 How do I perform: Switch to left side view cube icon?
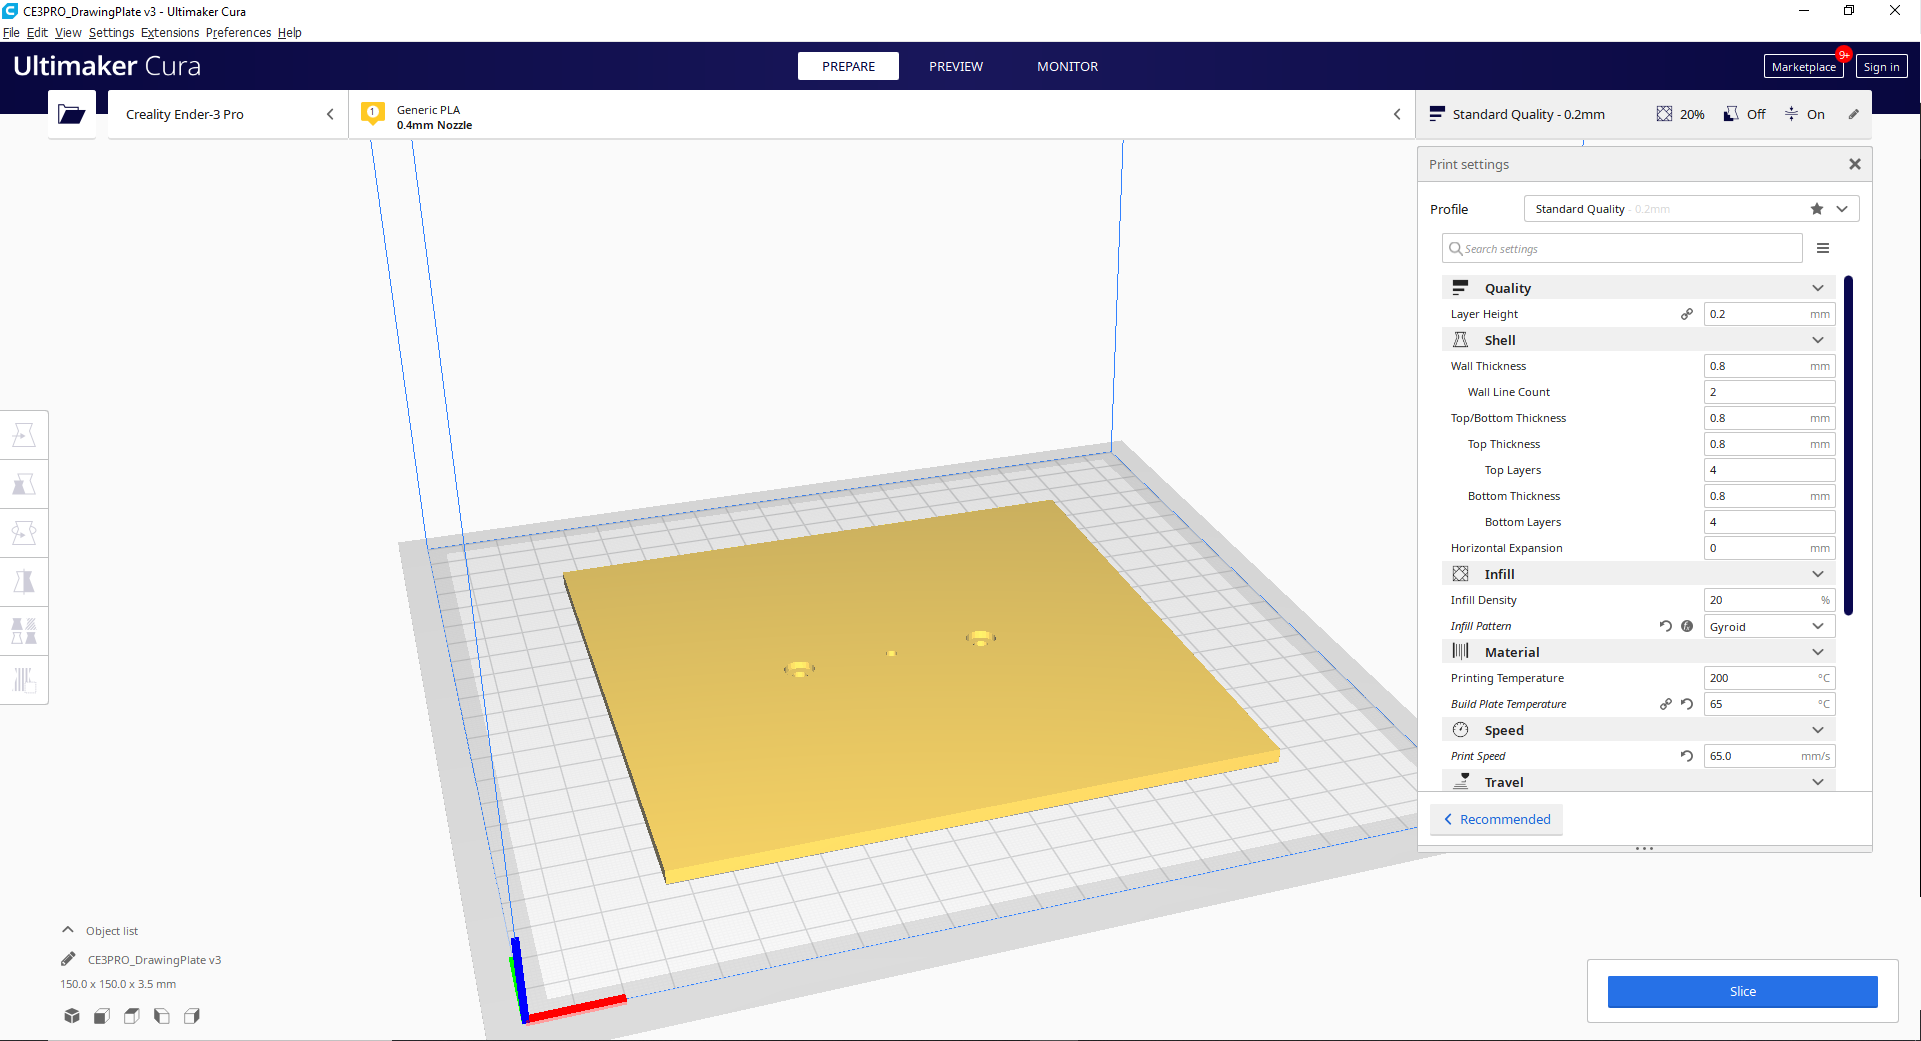pos(162,1016)
